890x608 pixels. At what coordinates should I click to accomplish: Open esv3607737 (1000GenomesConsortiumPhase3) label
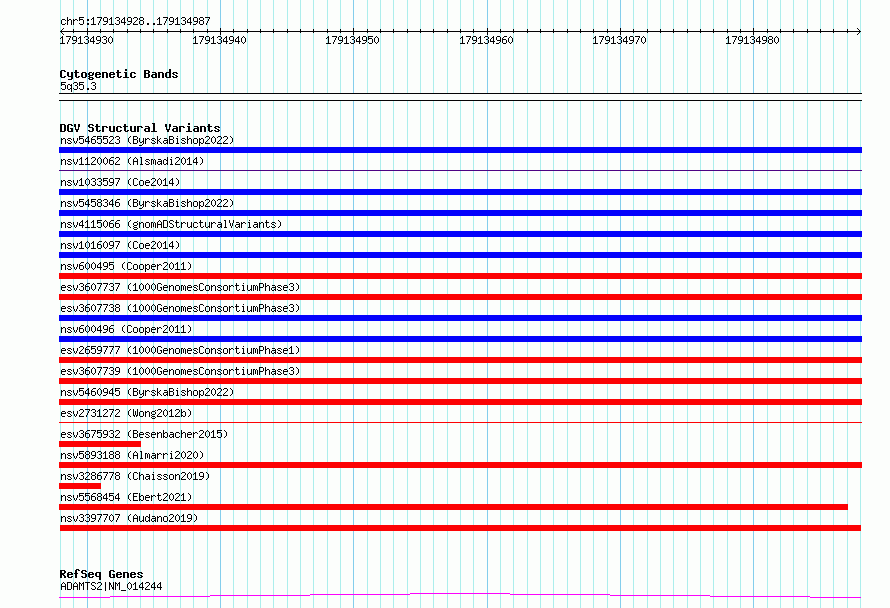[180, 287]
